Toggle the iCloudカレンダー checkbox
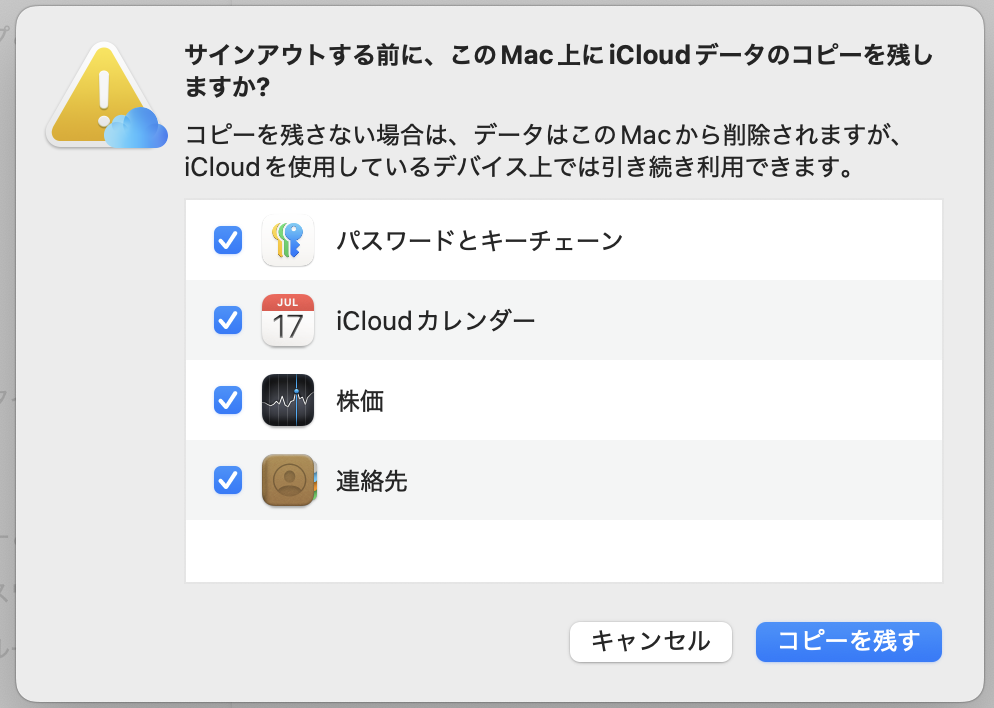This screenshot has height=708, width=994. pyautogui.click(x=228, y=321)
